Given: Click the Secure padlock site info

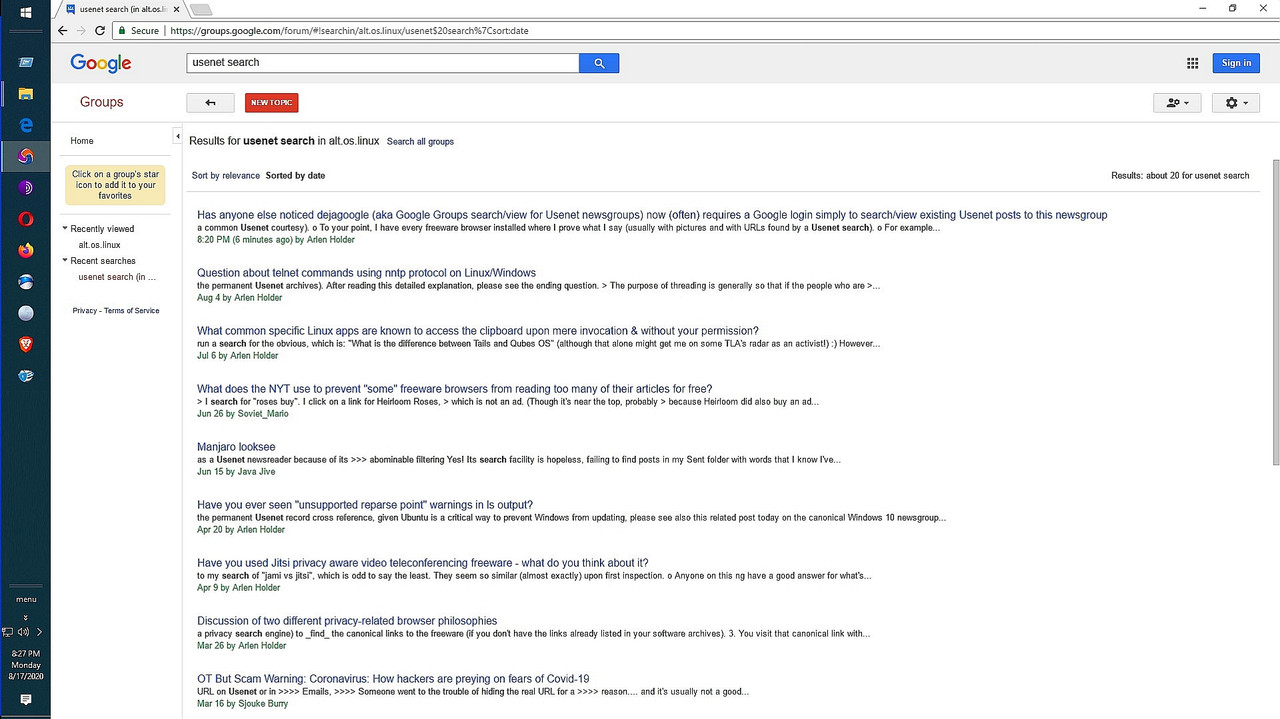Looking at the screenshot, I should [139, 31].
